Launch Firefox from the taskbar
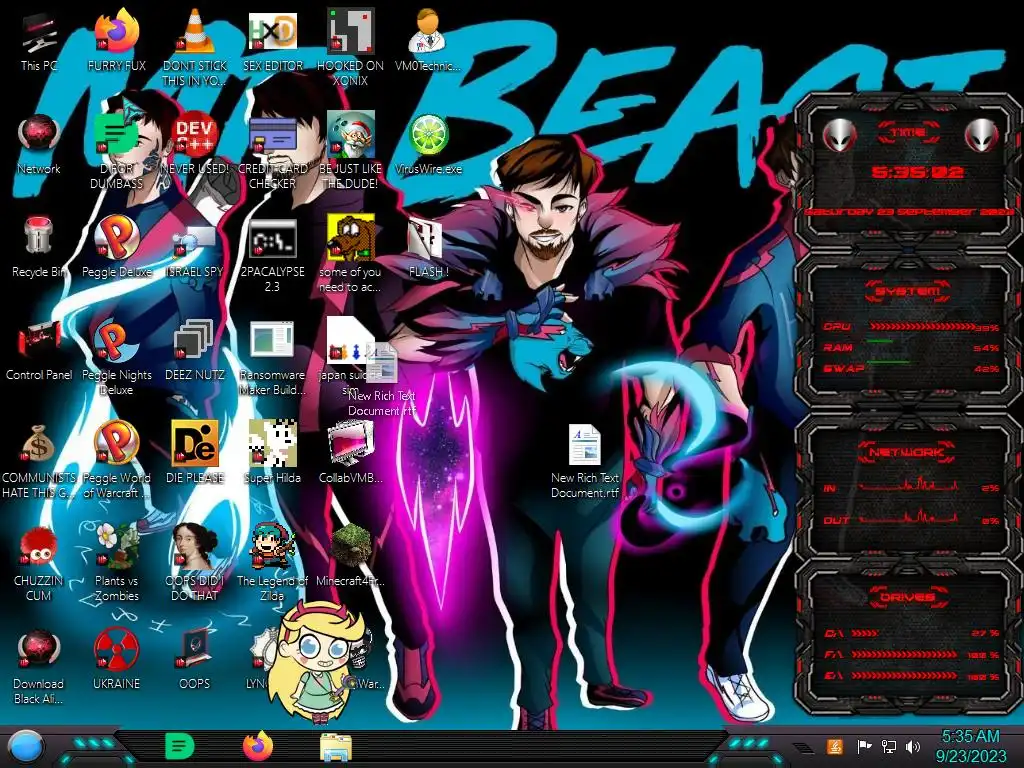This screenshot has height=768, width=1024. (258, 746)
